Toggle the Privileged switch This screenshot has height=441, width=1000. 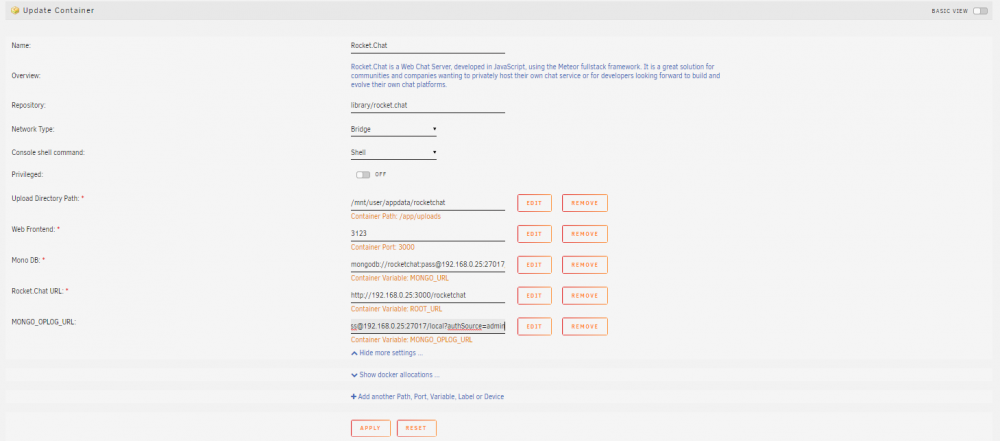point(363,174)
